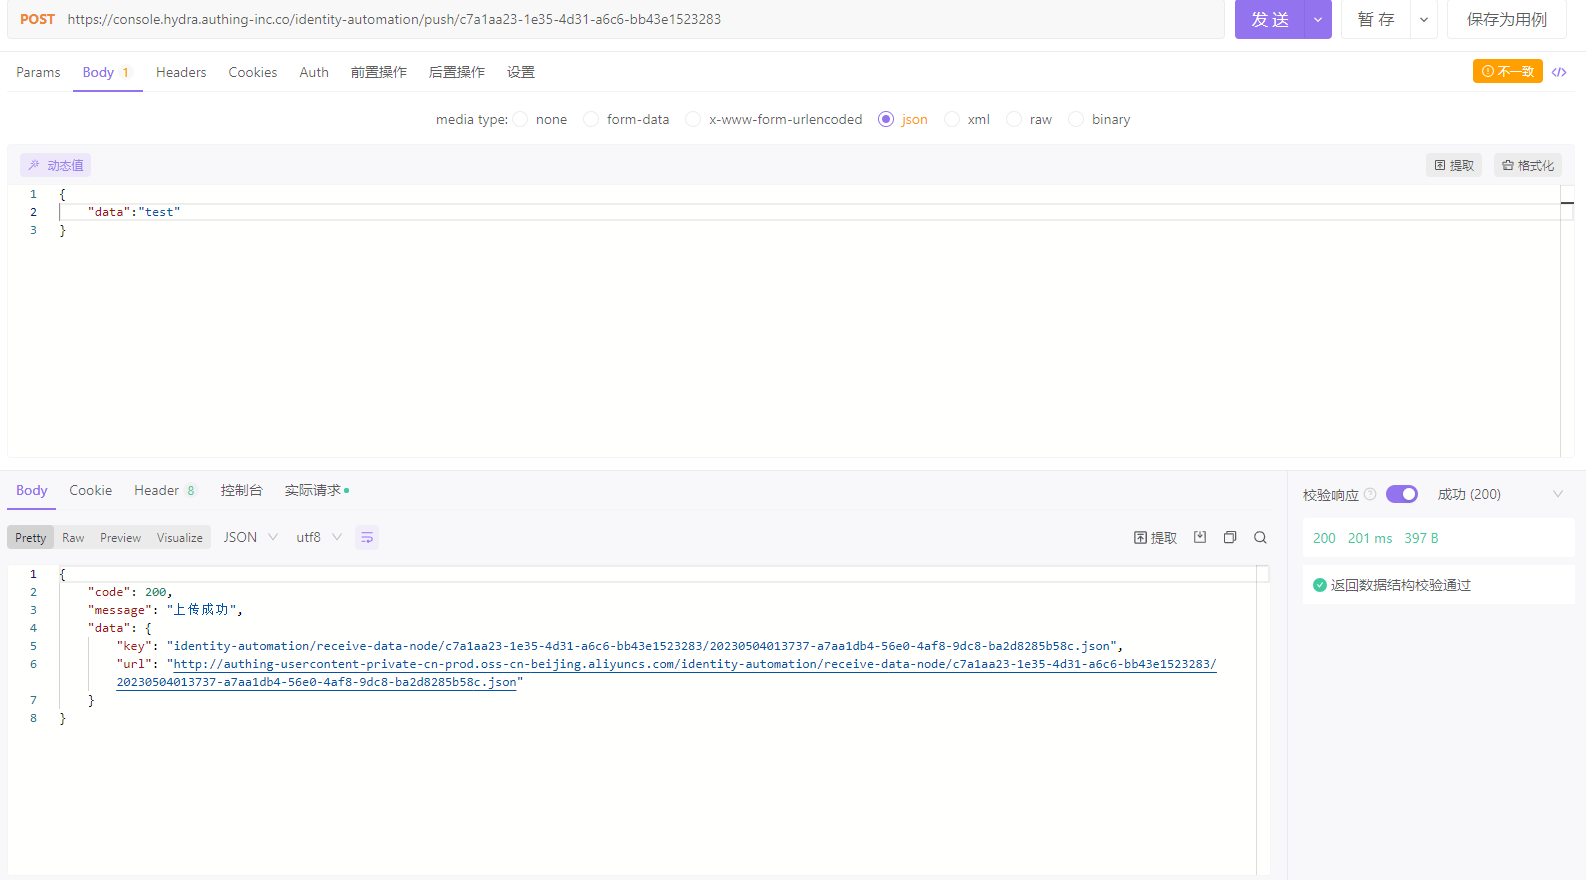Click the 格式化 format button
Screen dimensions: 1586x880
click(x=1527, y=166)
